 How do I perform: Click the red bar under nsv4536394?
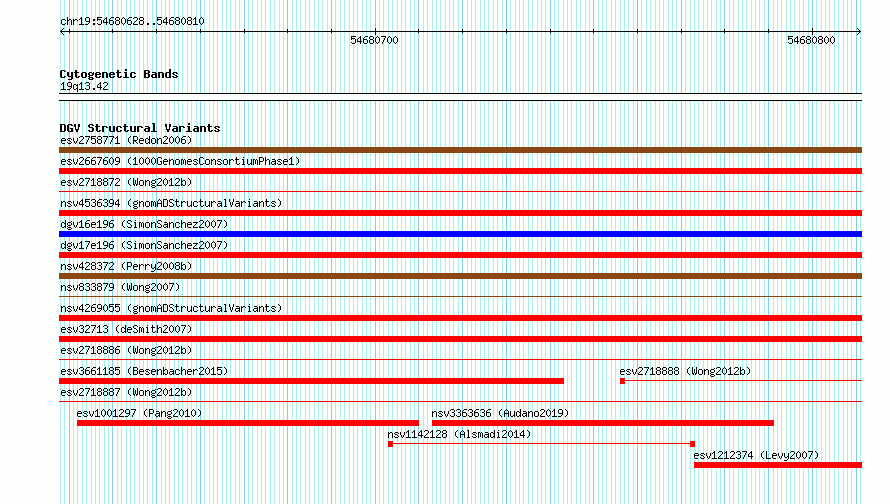pos(460,213)
